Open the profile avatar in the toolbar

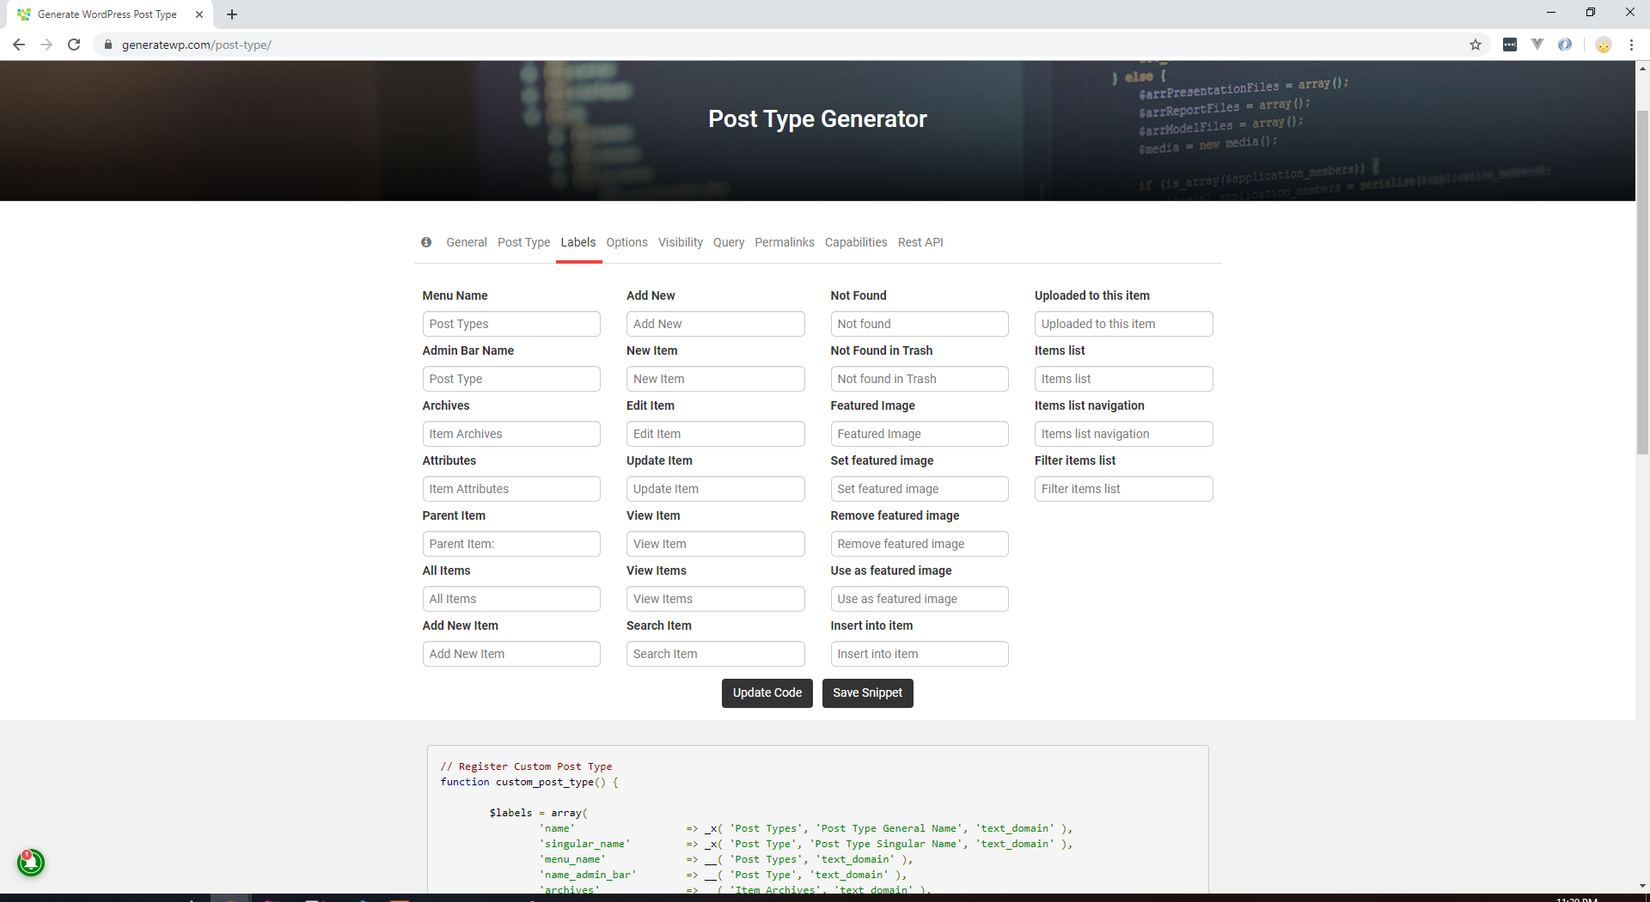tap(1603, 44)
